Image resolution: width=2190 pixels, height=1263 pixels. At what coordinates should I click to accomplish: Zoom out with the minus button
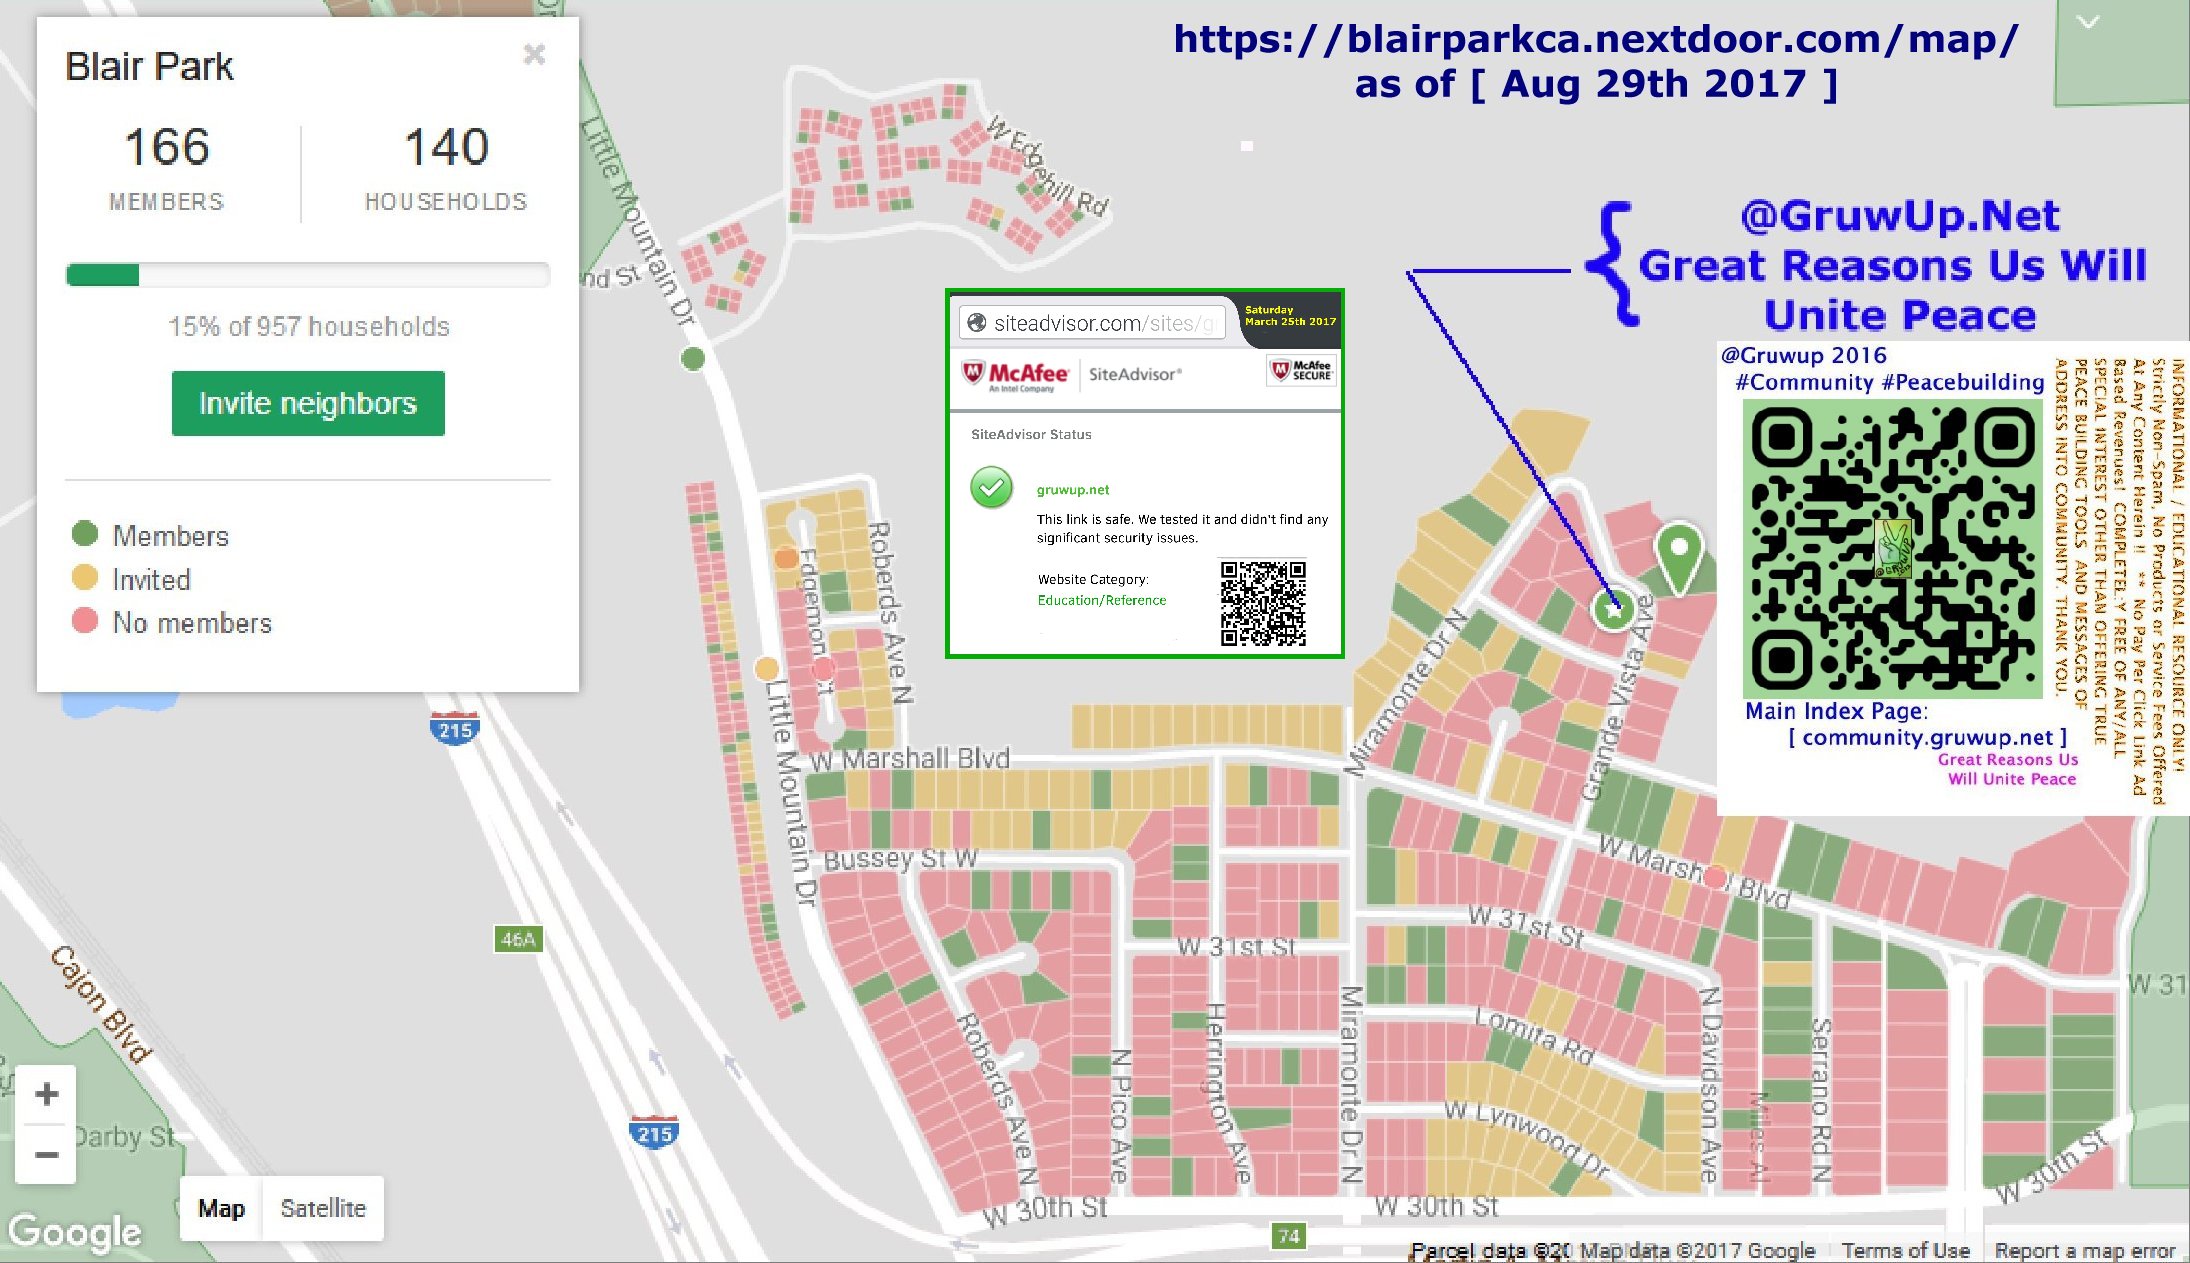pyautogui.click(x=46, y=1154)
